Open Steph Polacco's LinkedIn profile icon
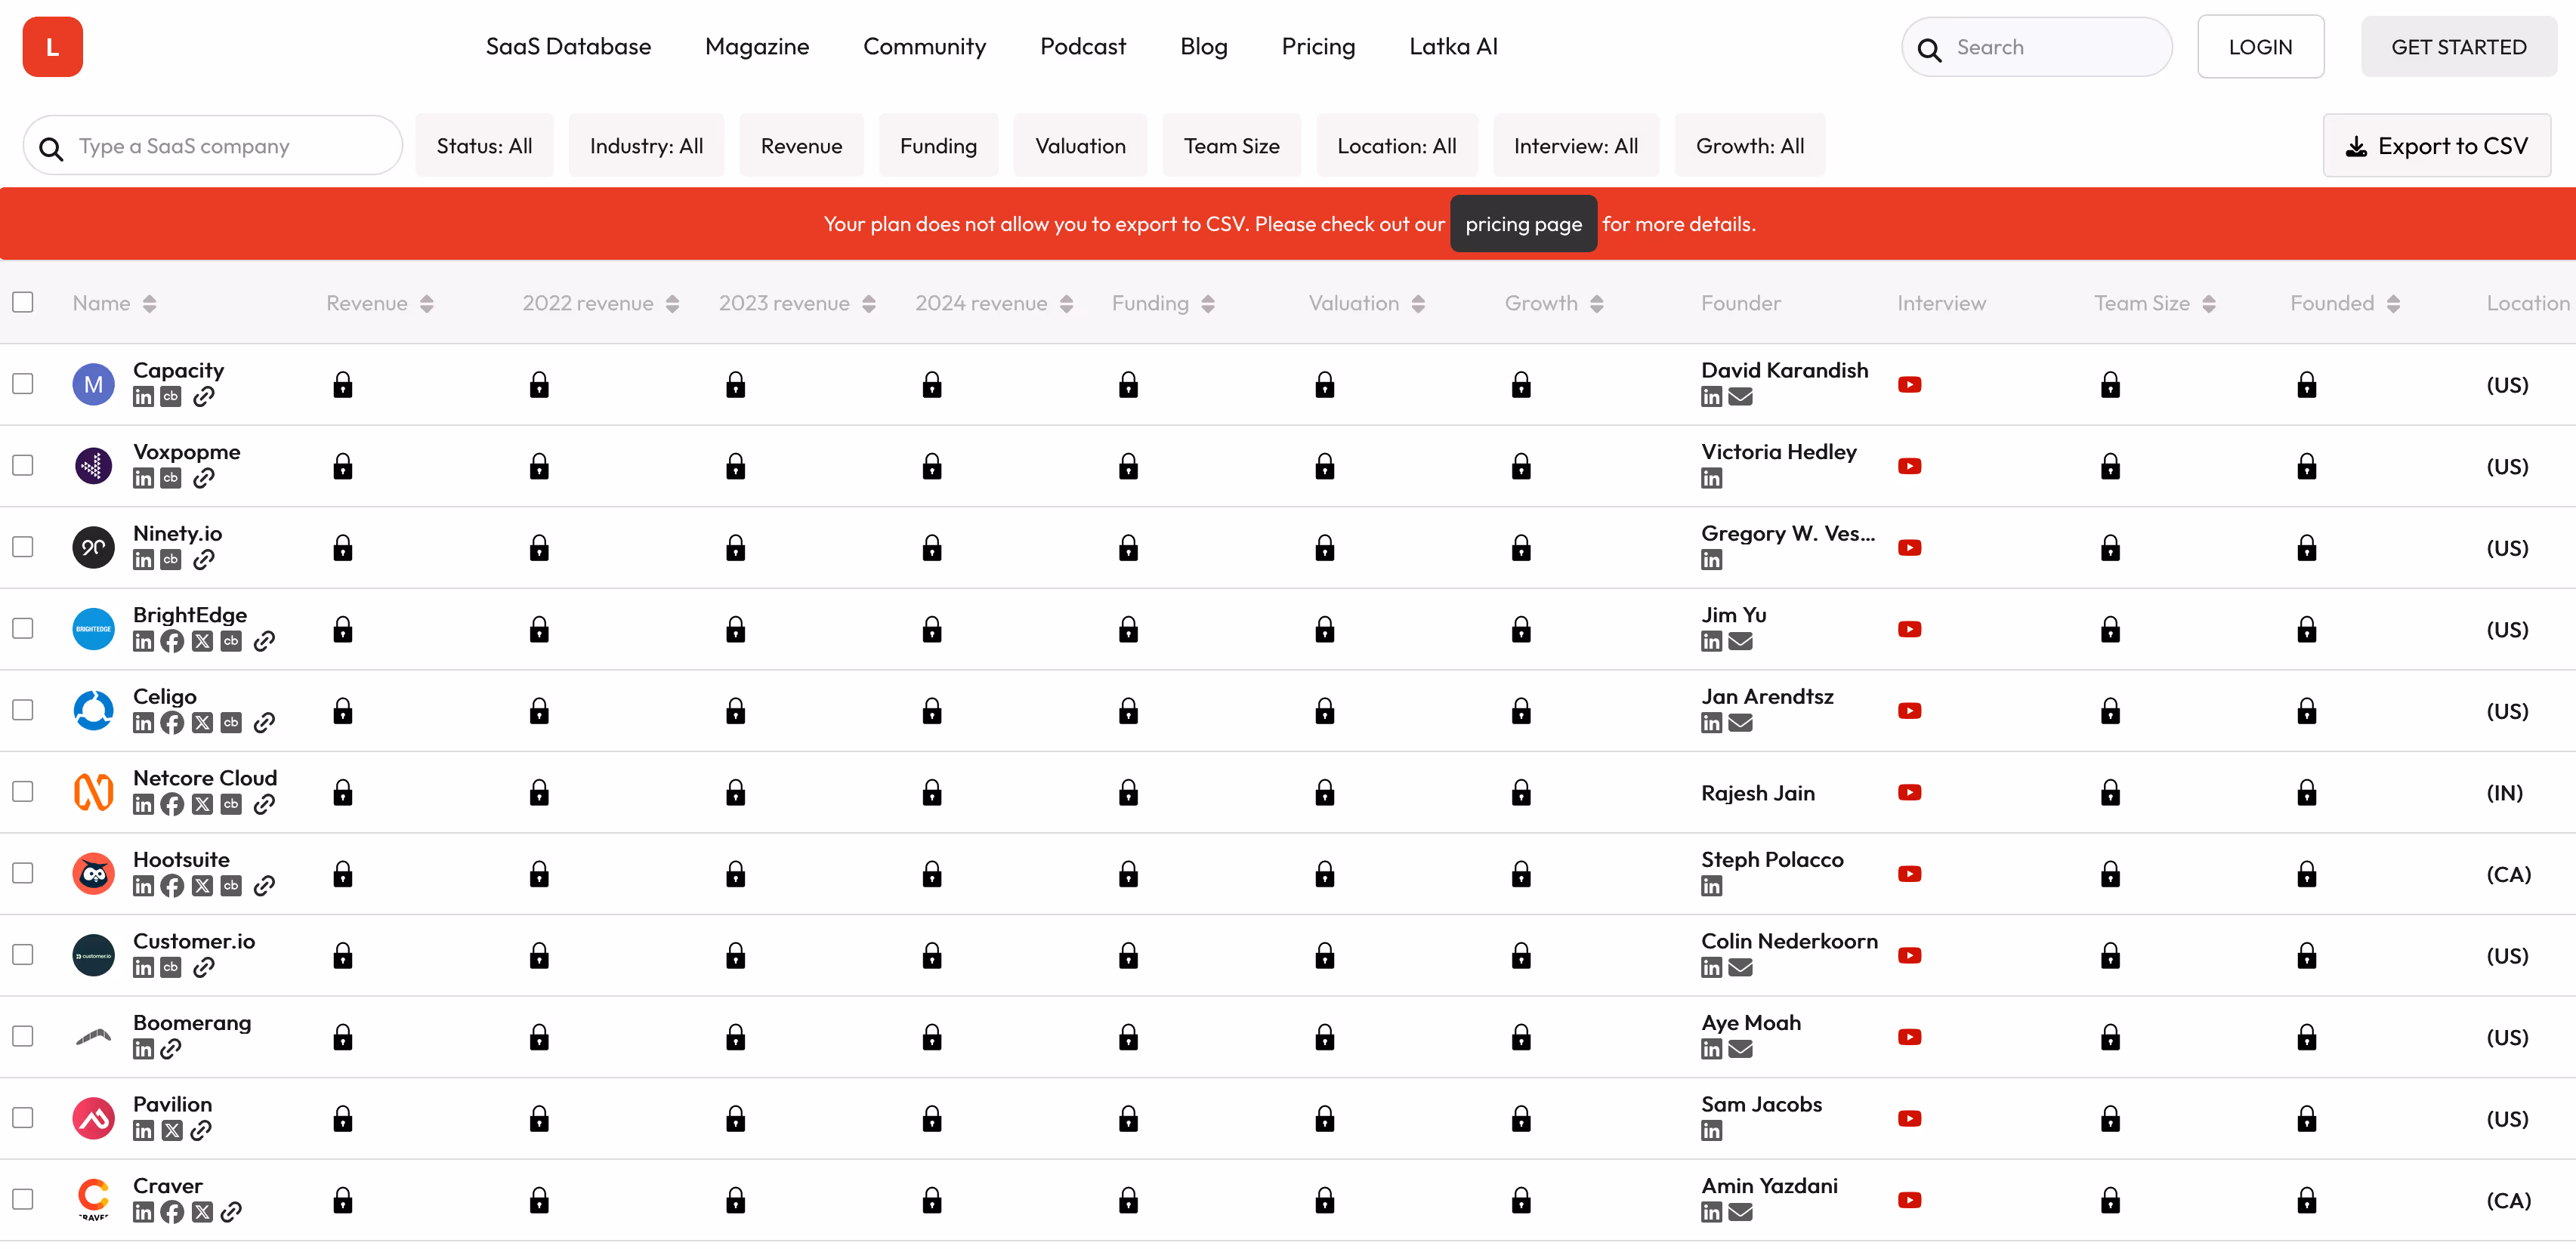Image resolution: width=2576 pixels, height=1249 pixels. click(1711, 886)
